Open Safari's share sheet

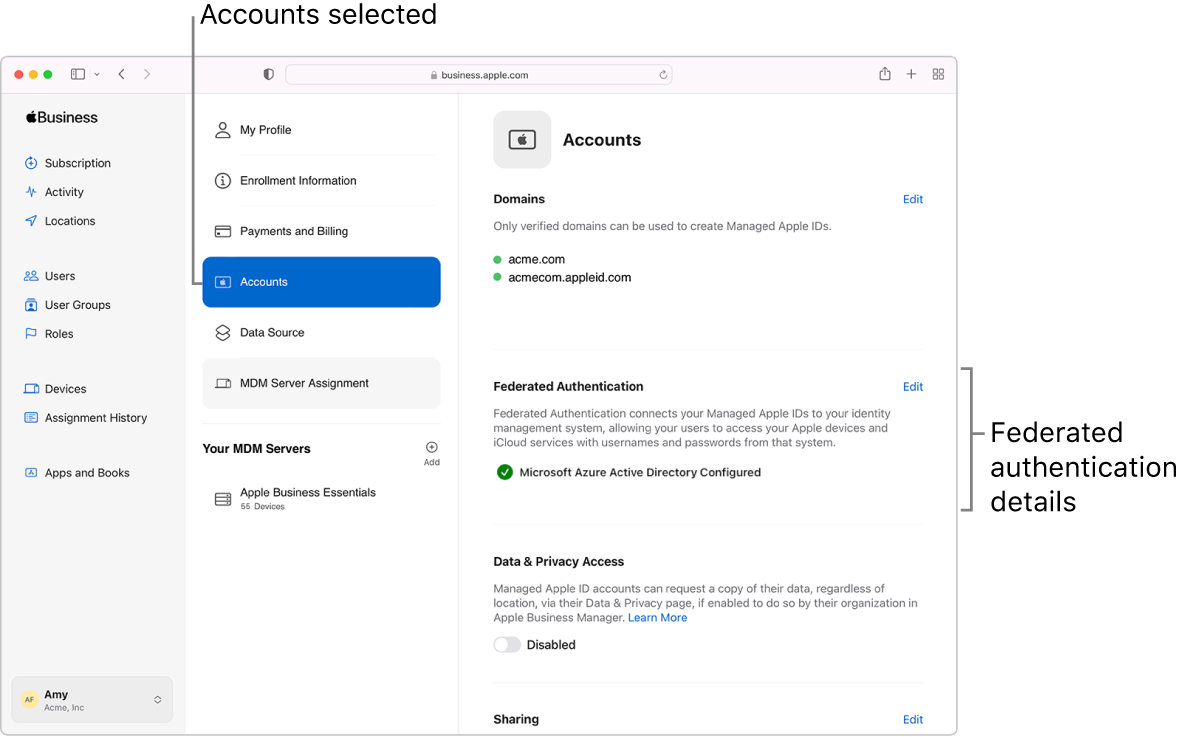(x=884, y=73)
